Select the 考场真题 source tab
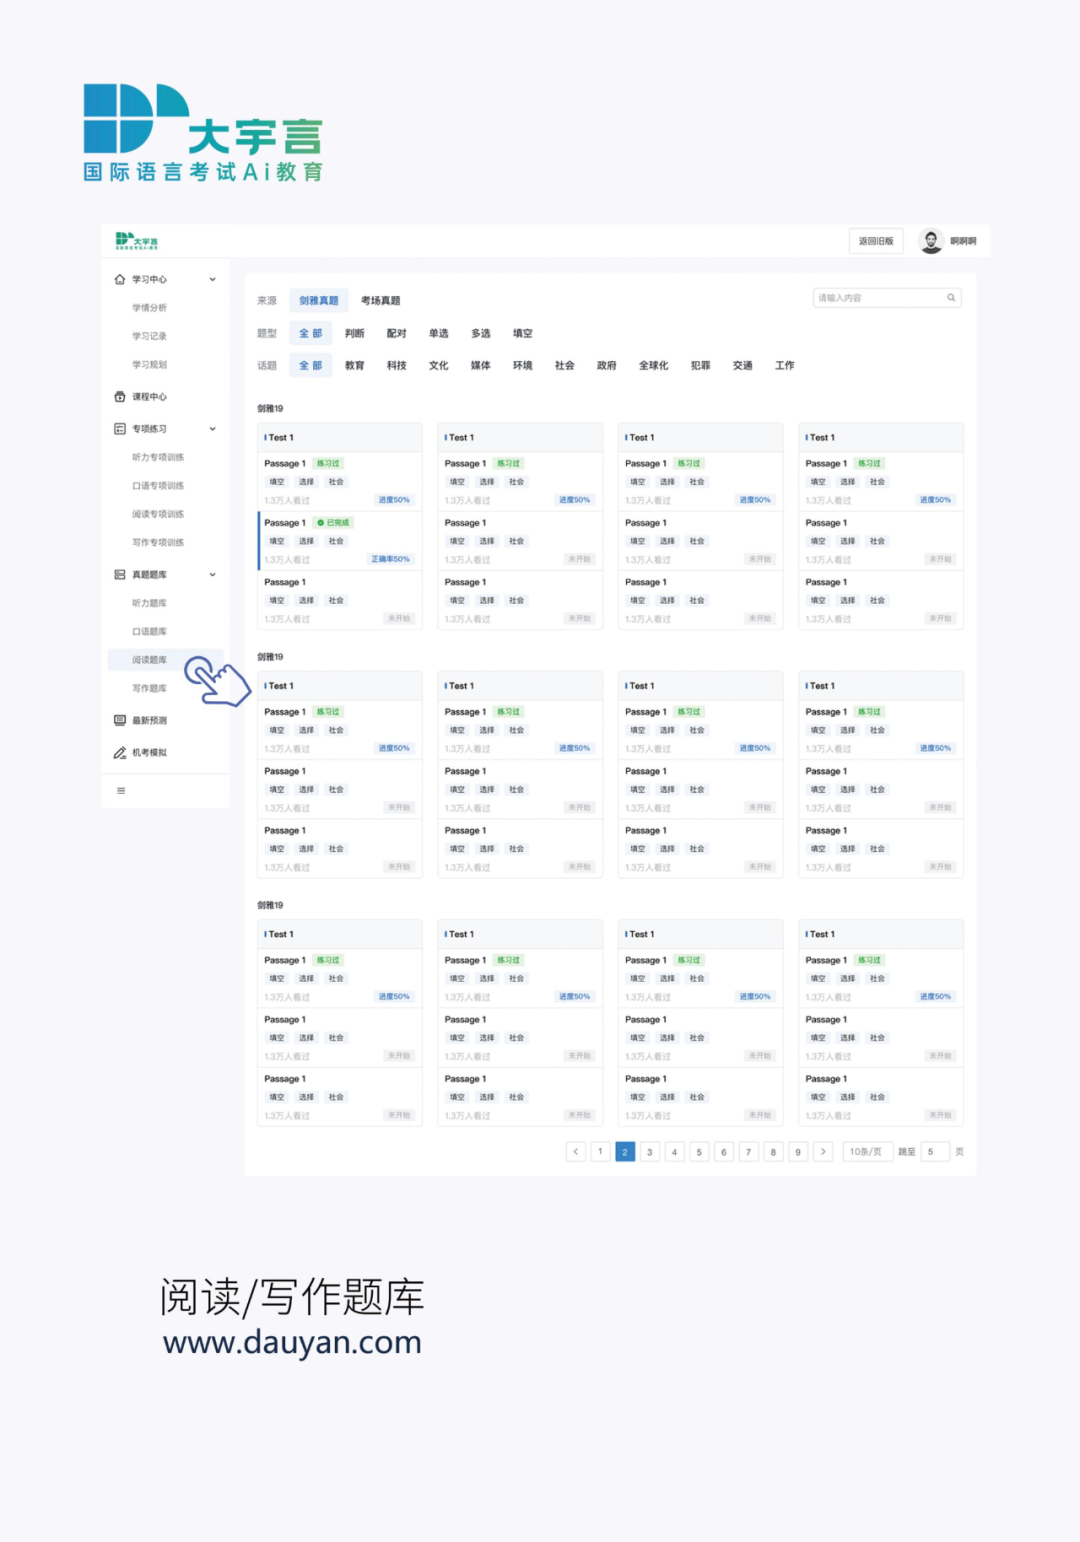The height and width of the screenshot is (1542, 1080). click(x=380, y=301)
